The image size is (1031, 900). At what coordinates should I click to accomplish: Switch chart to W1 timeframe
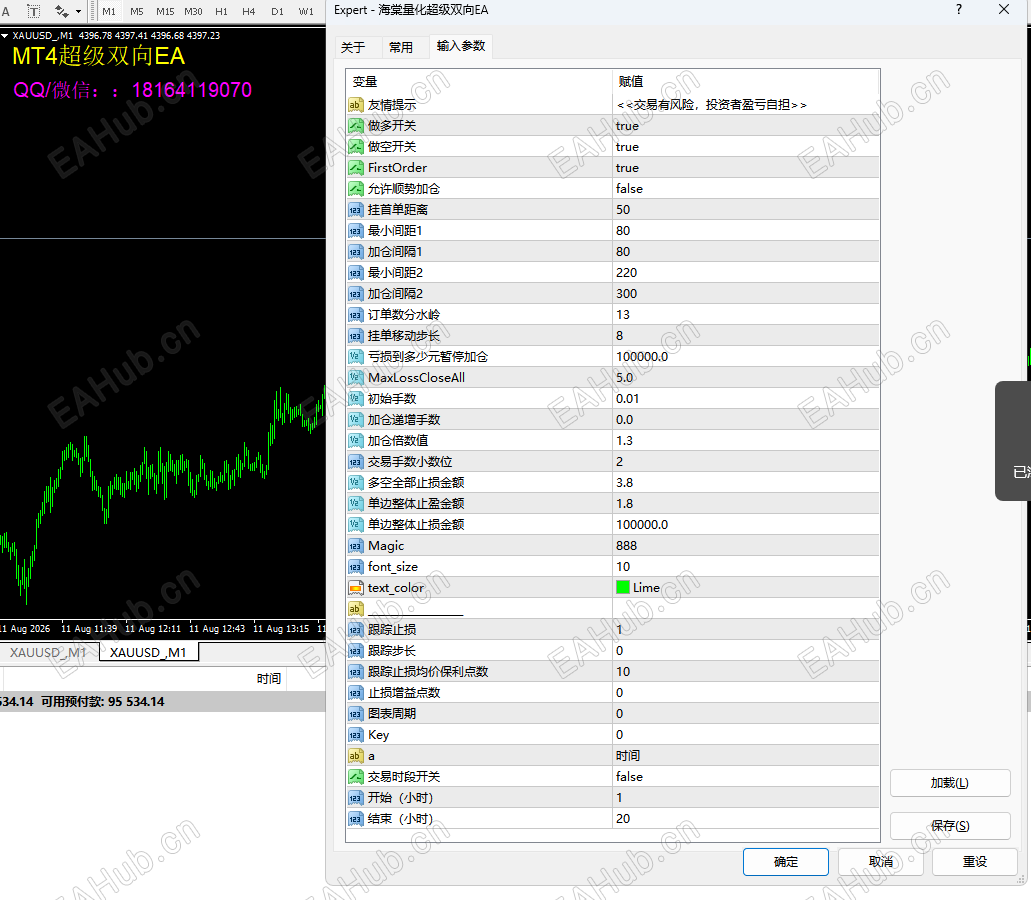click(x=306, y=11)
